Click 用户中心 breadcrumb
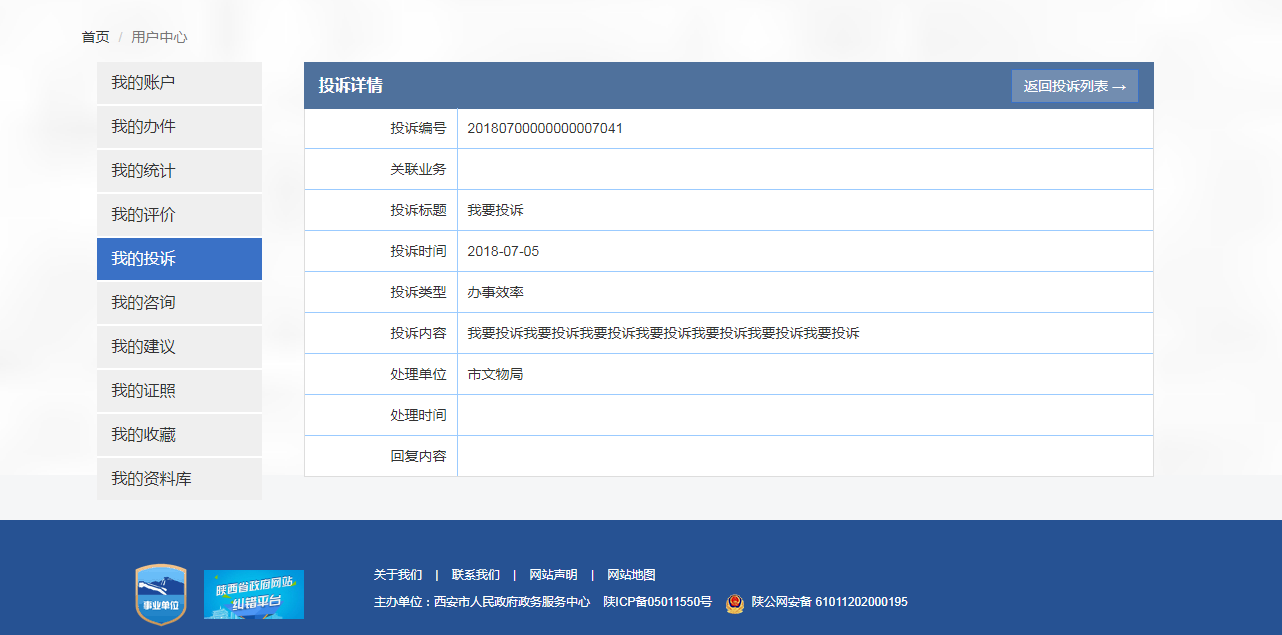Screen dimensions: 1282x635 159,37
